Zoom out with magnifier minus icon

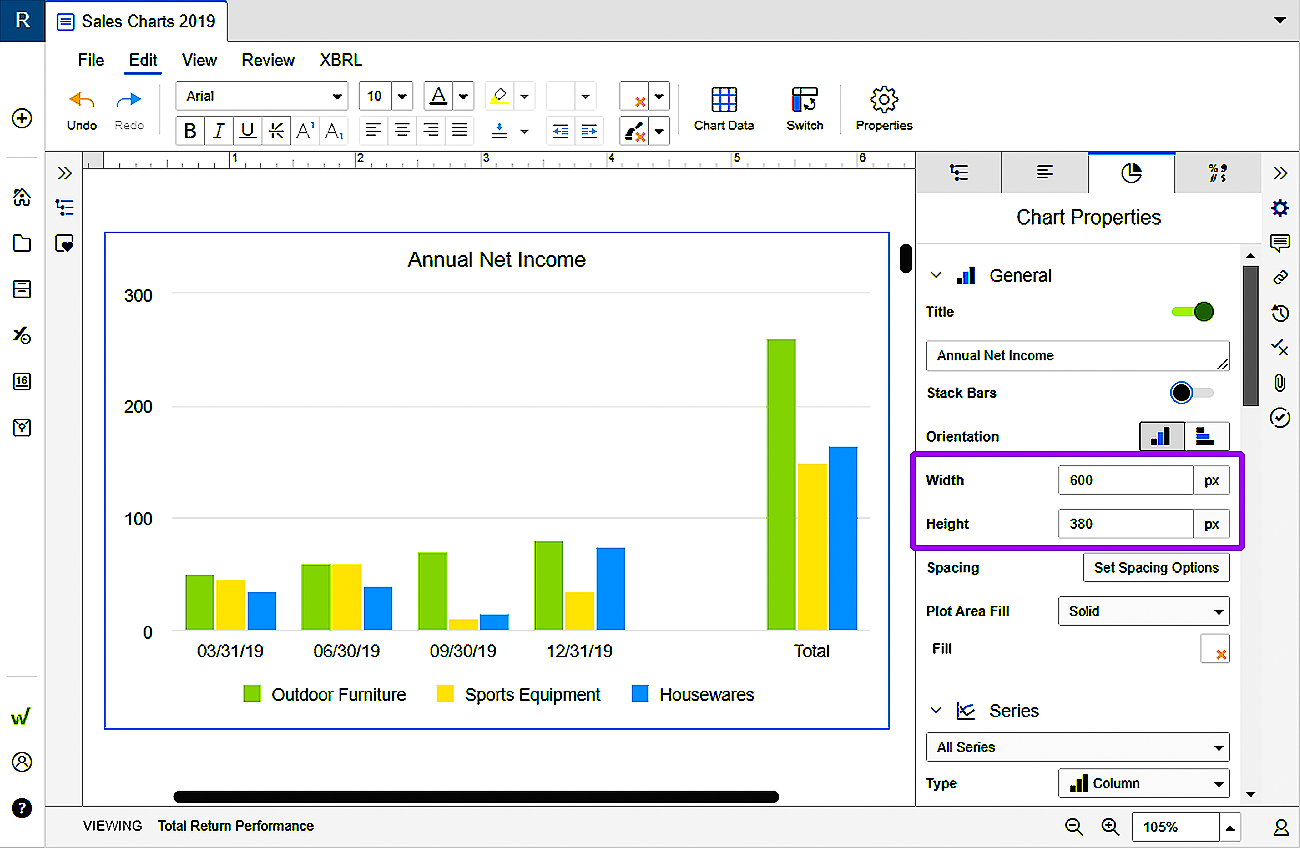tap(1074, 827)
